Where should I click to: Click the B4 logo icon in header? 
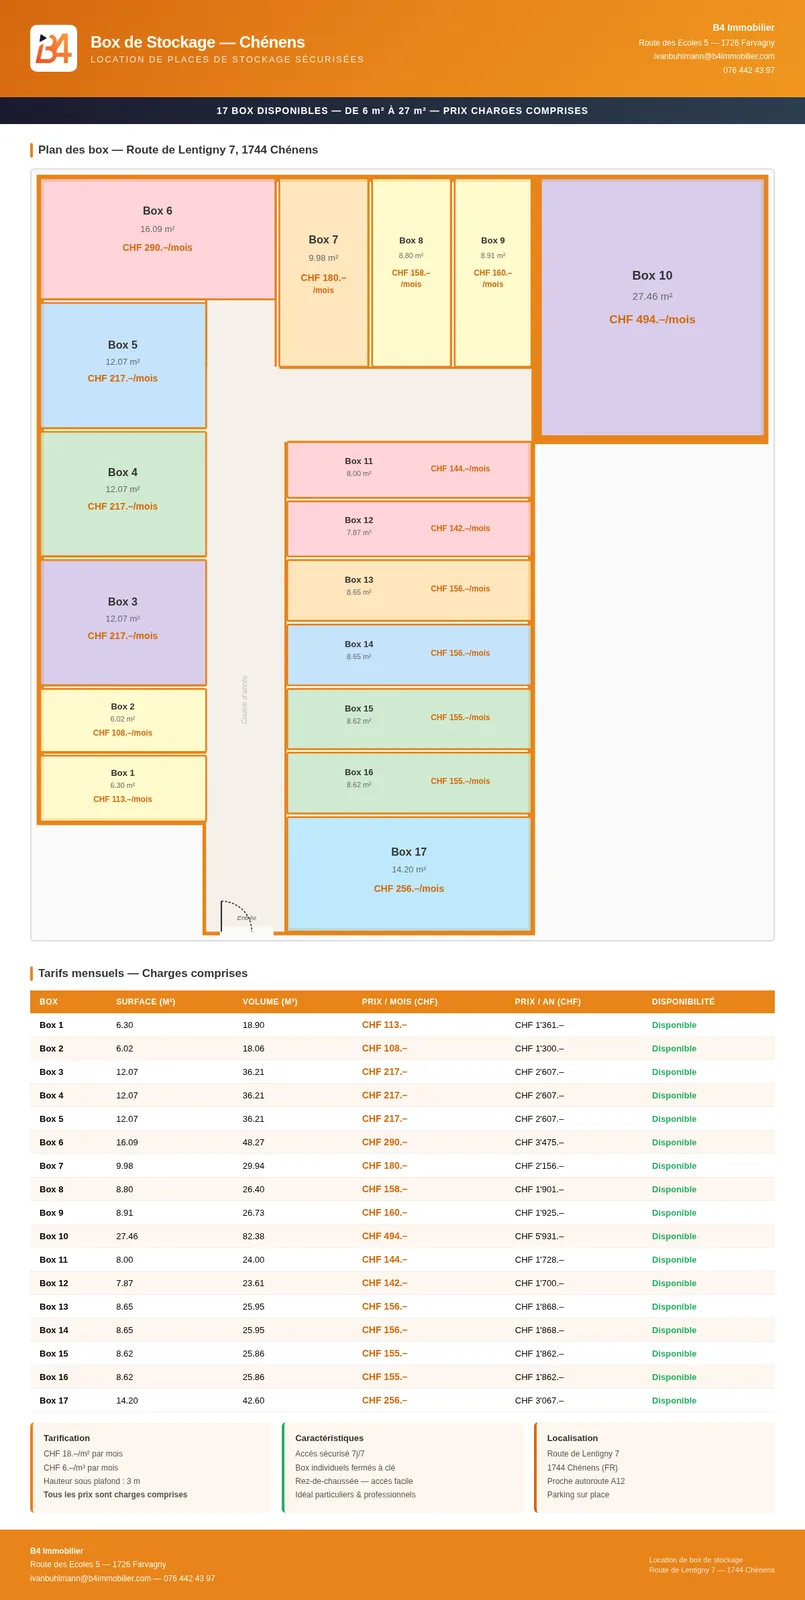pos(54,48)
